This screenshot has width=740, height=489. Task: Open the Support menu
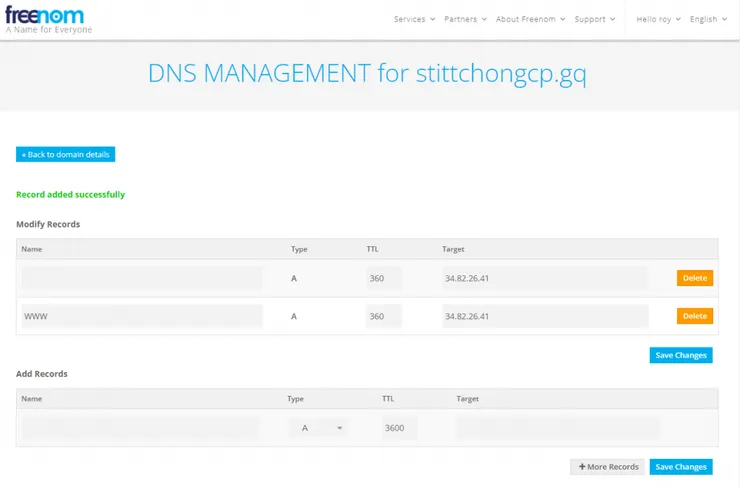click(595, 19)
